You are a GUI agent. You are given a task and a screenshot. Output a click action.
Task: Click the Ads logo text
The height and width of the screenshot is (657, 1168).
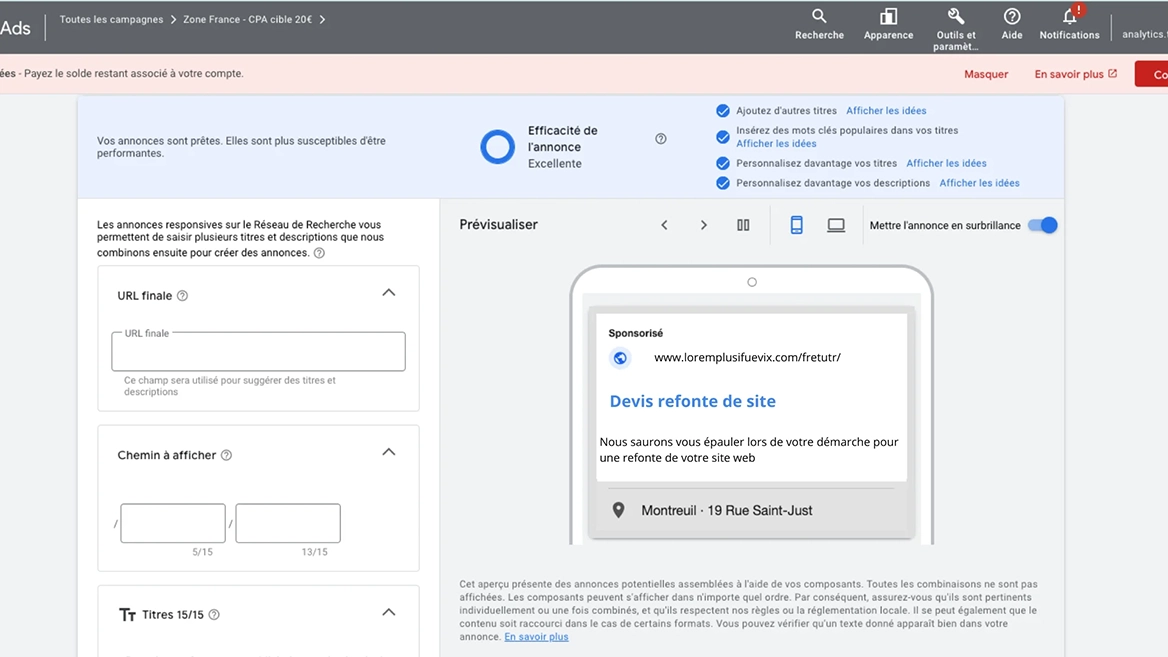(16, 28)
